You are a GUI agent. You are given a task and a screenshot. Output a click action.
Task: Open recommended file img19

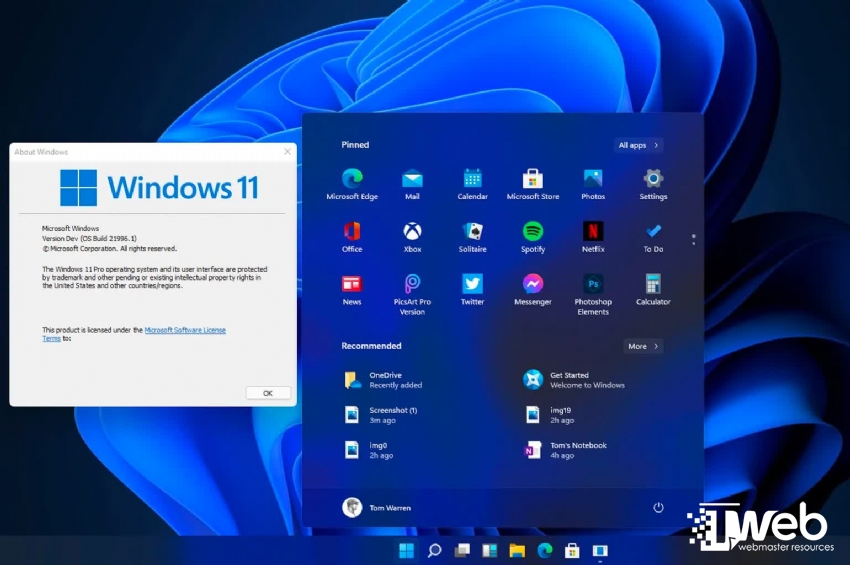point(550,415)
